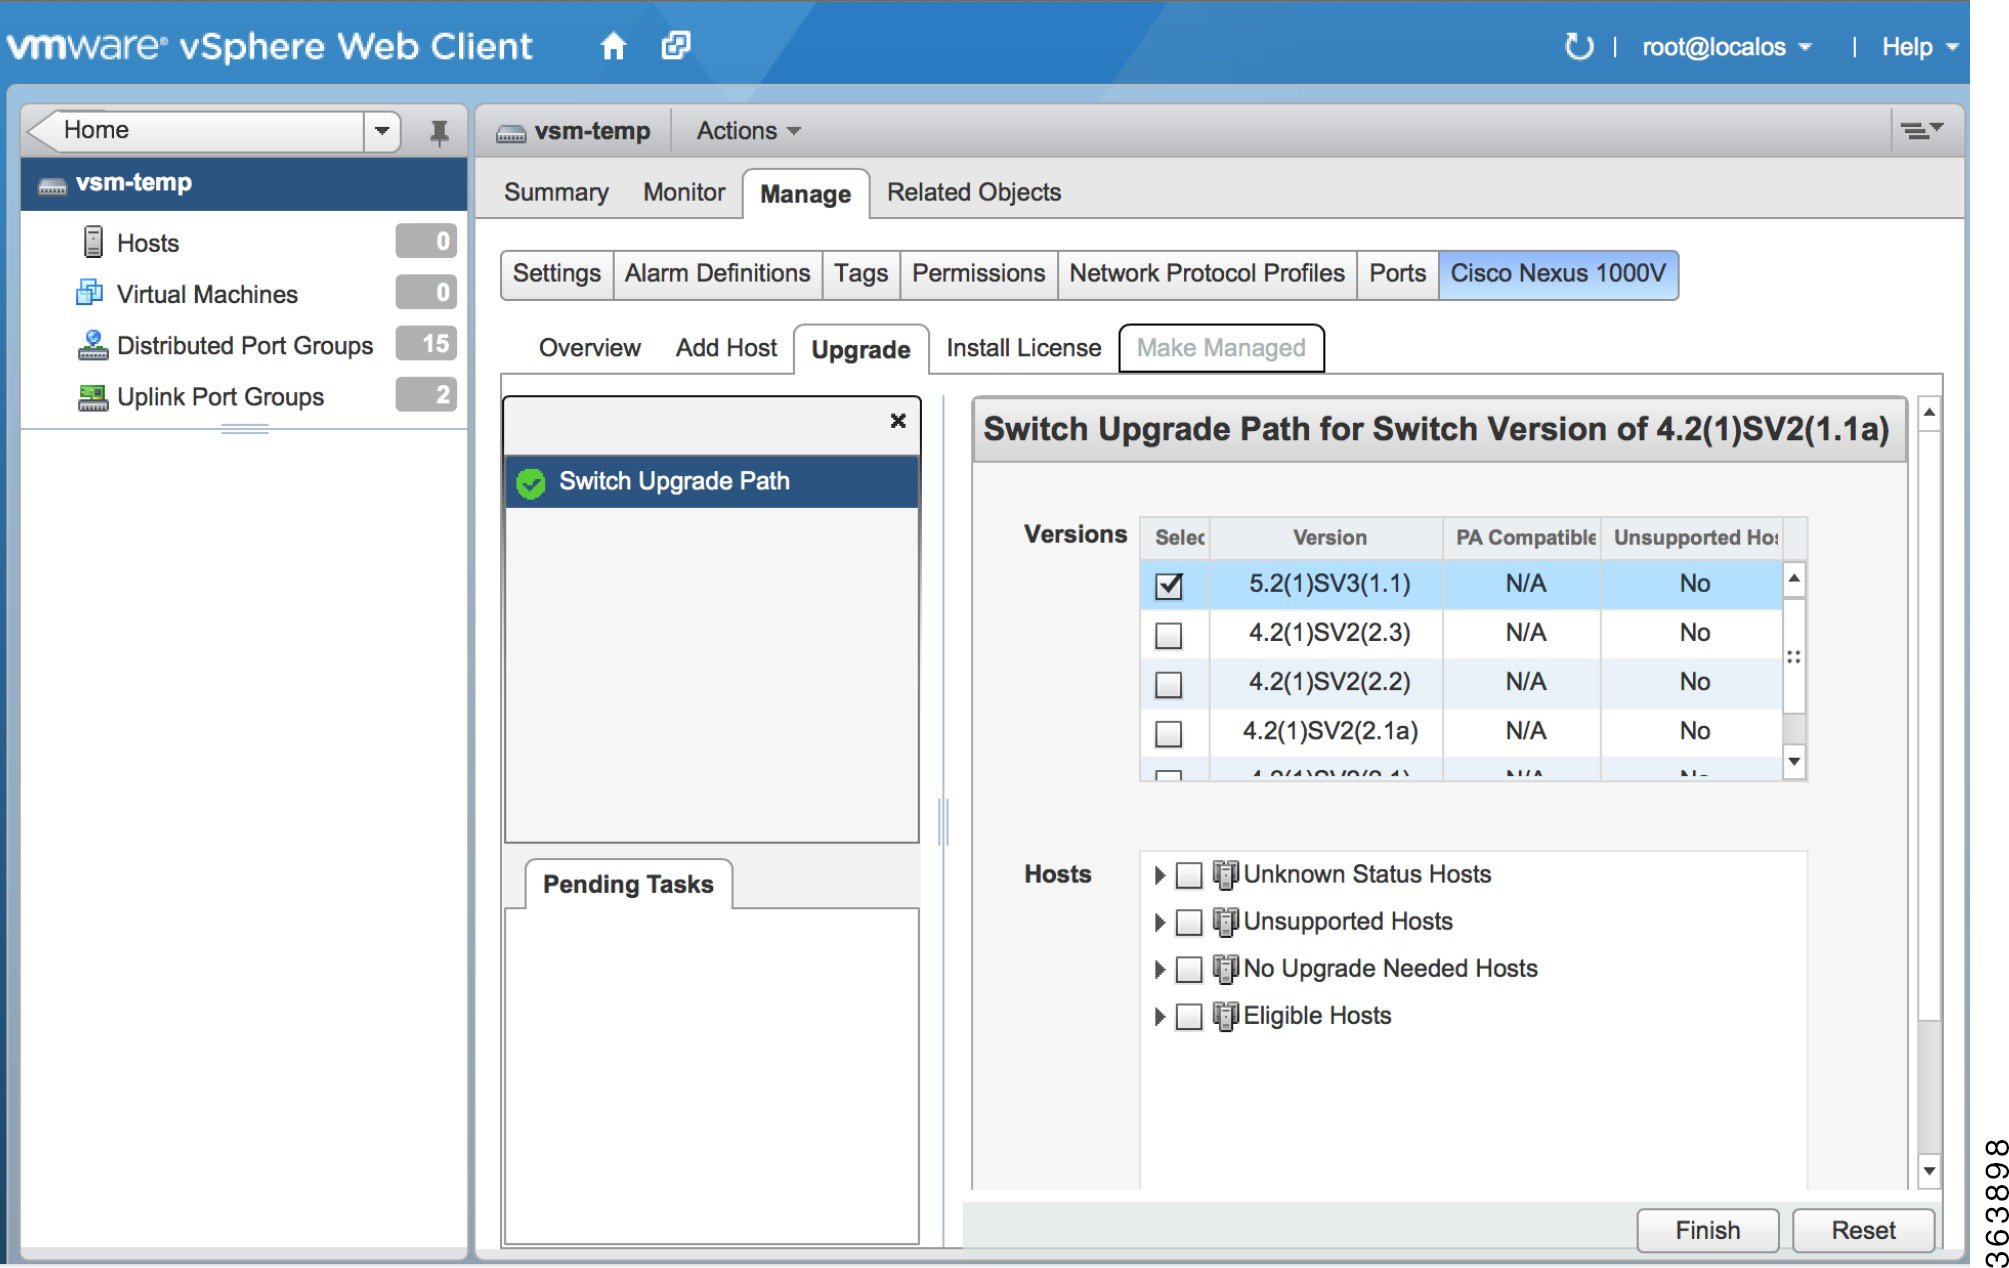The width and height of the screenshot is (2009, 1268).
Task: Click the Home icon in header
Action: (x=613, y=46)
